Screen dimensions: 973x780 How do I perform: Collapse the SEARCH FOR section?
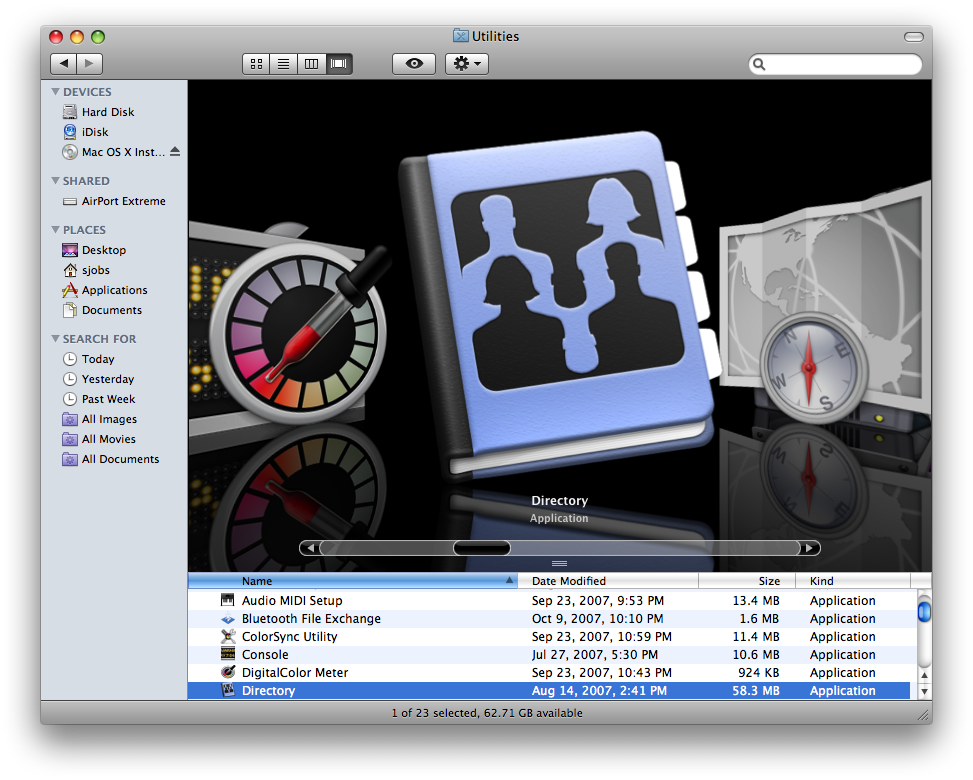pos(55,339)
